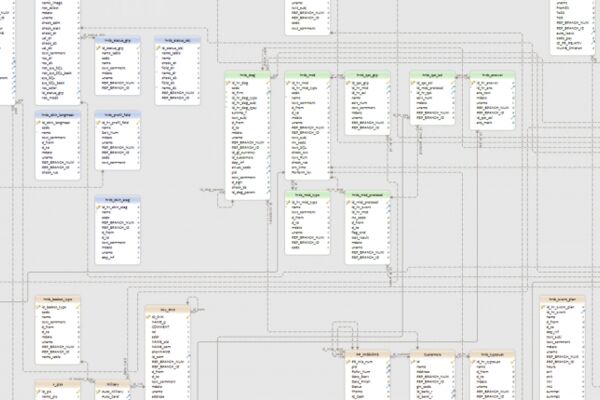This screenshot has height=400, width=600.
Task: Select the hrdb_status_grp table header
Action: pos(117,40)
